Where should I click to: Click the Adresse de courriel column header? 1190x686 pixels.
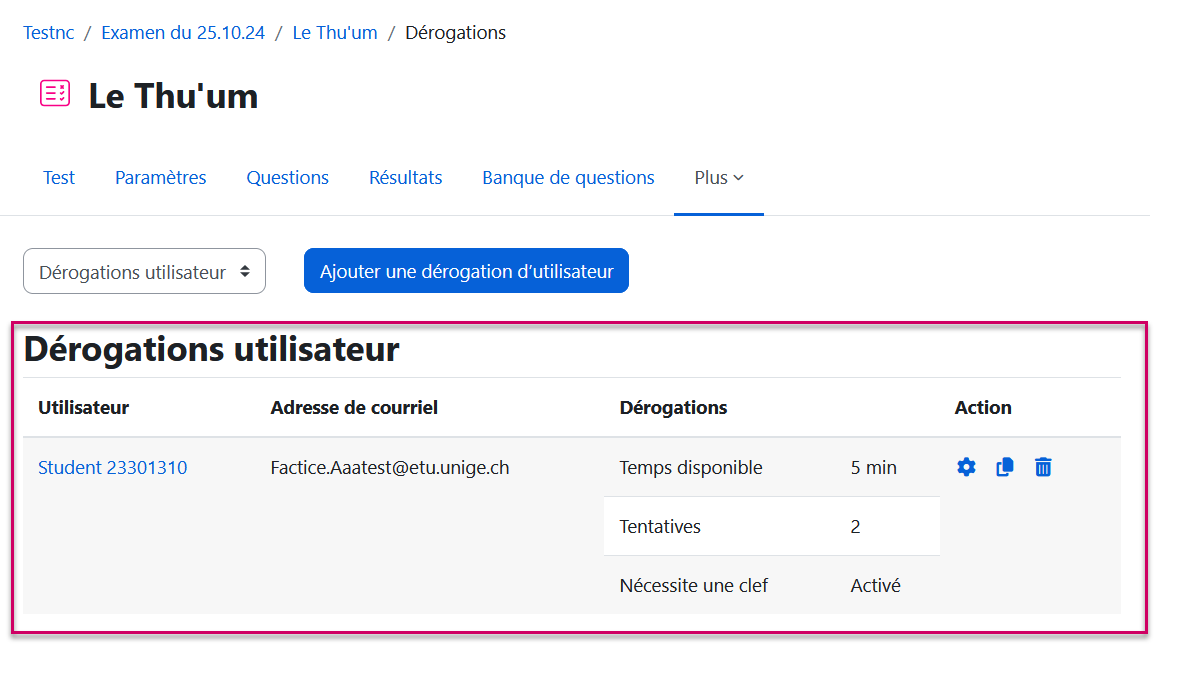point(354,407)
